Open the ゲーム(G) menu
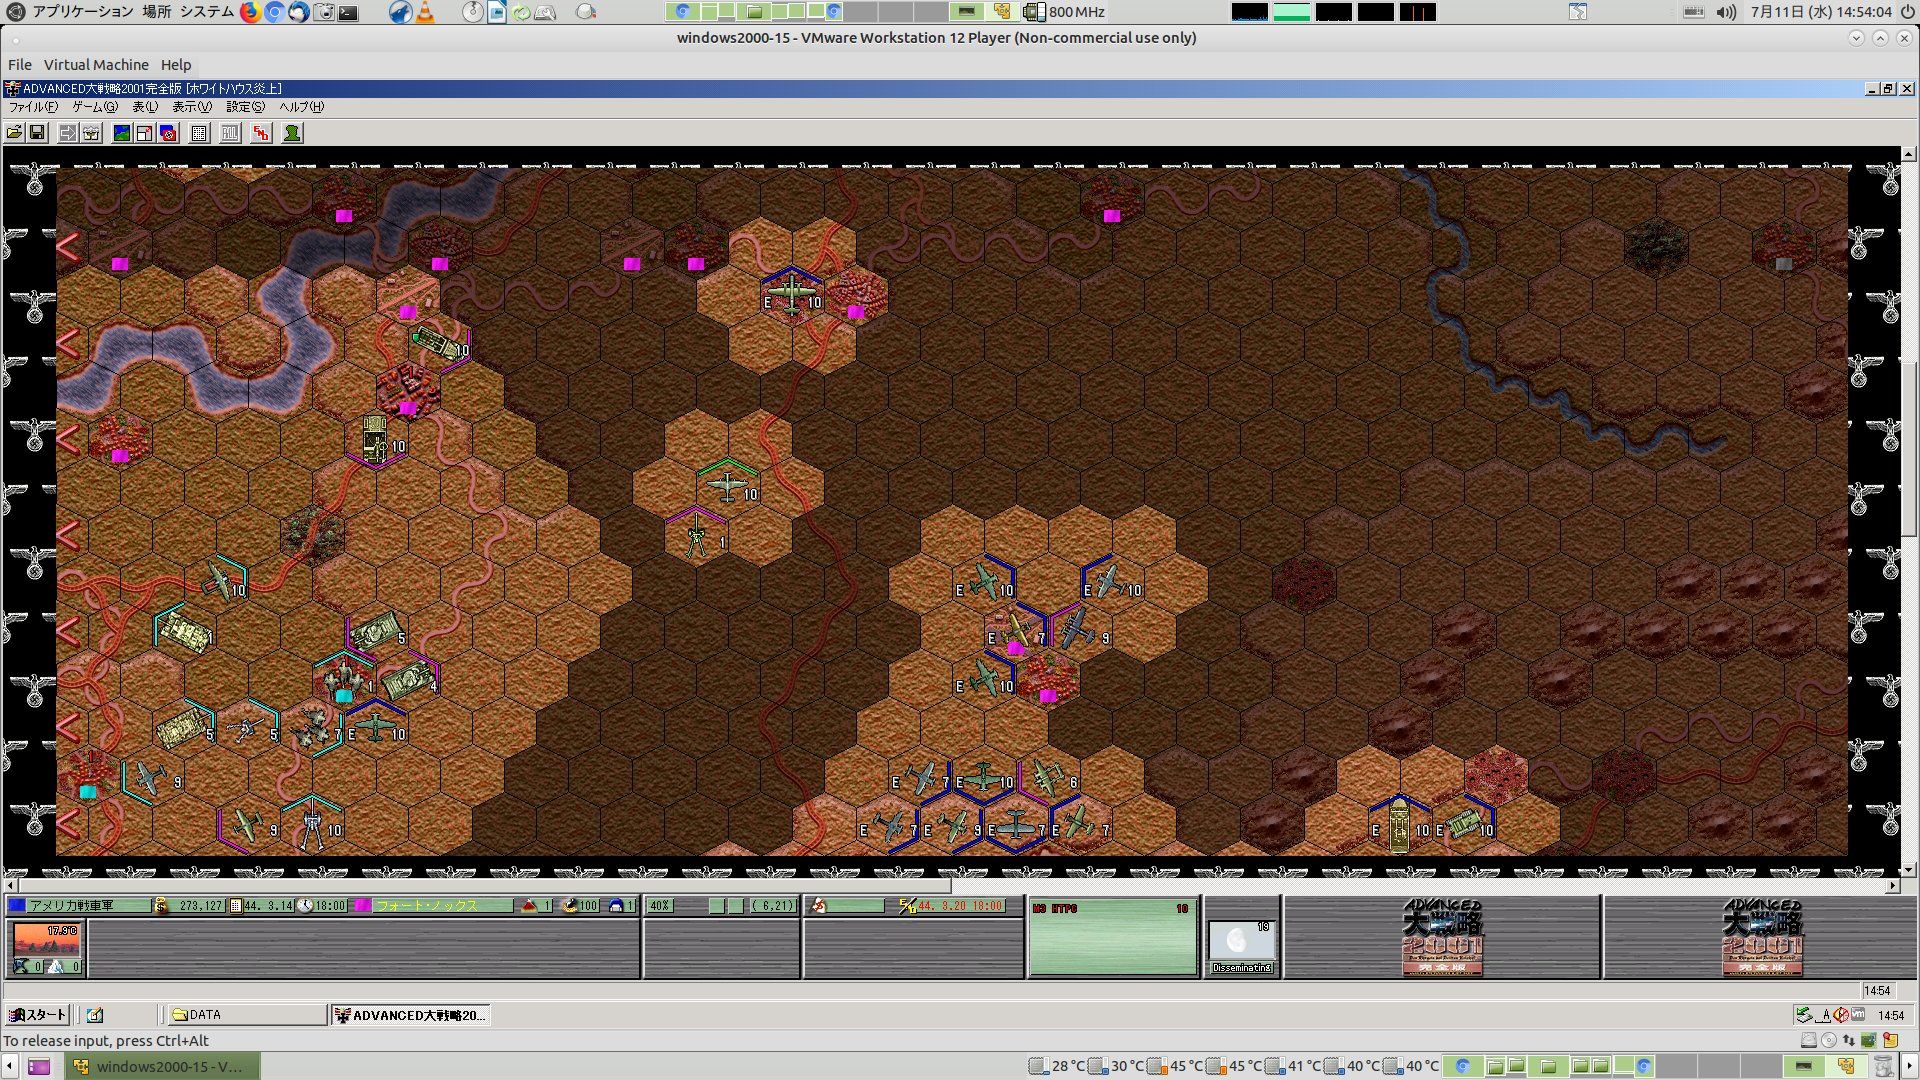 tap(94, 107)
